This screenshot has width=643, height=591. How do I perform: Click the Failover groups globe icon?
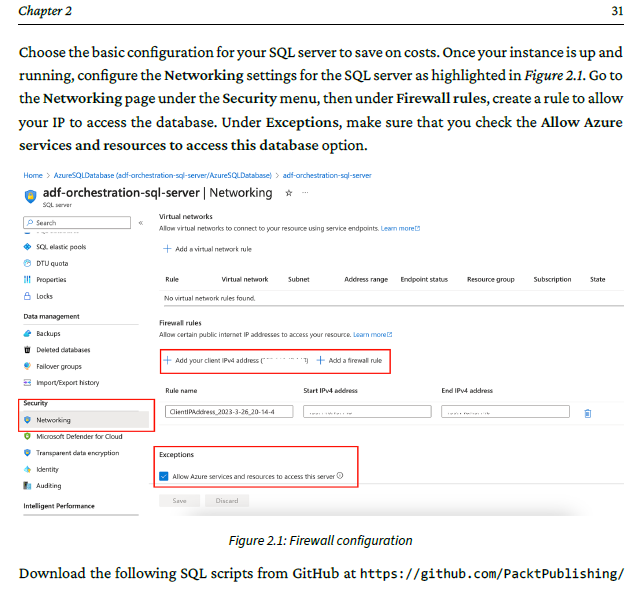27,366
